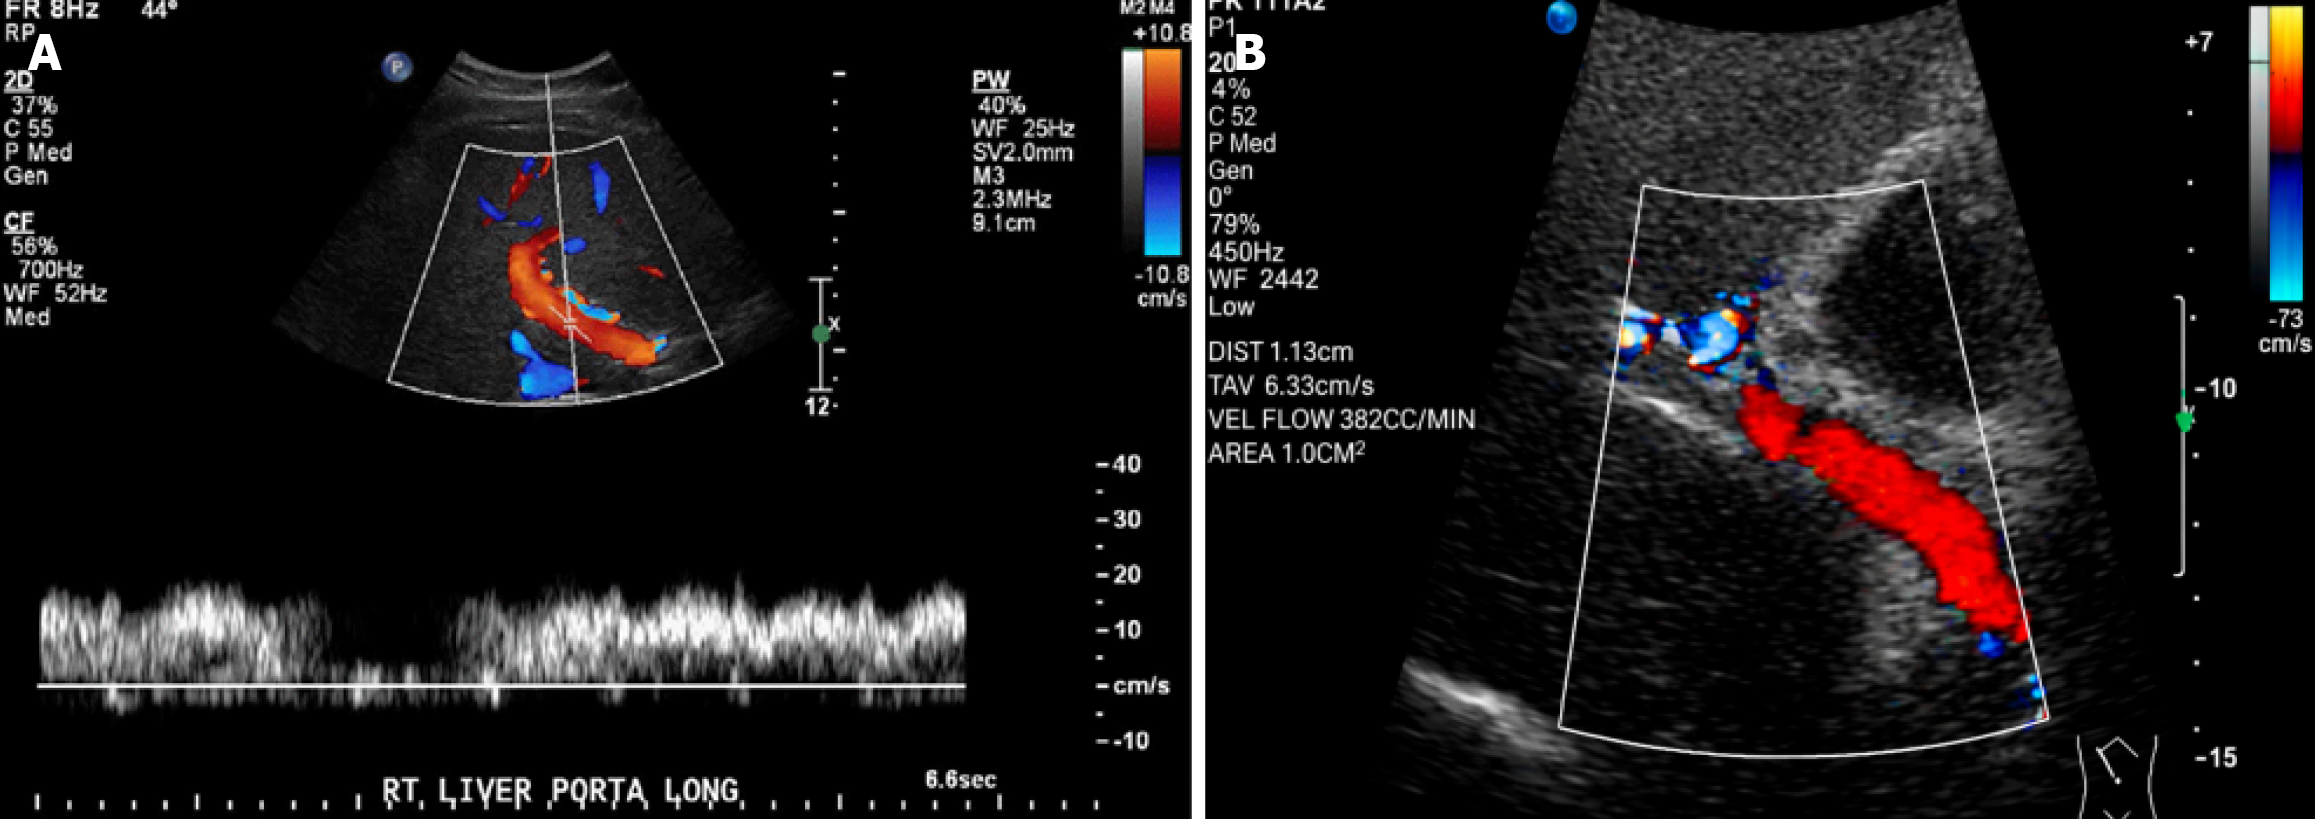Click the green focal zone marker in panel A

click(821, 334)
